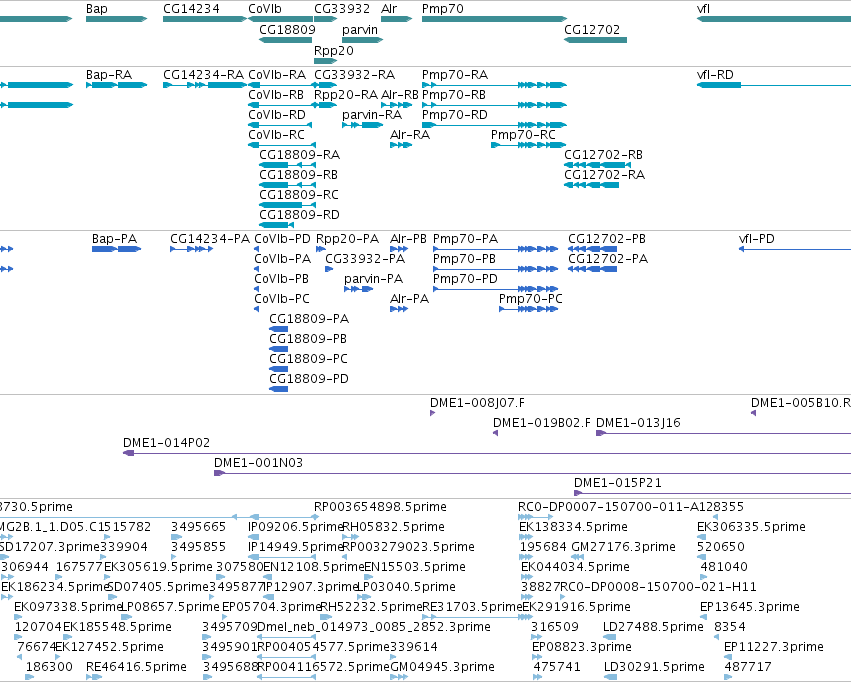The image size is (851, 682).
Task: Select the CG33932 gene label
Action: point(342,9)
